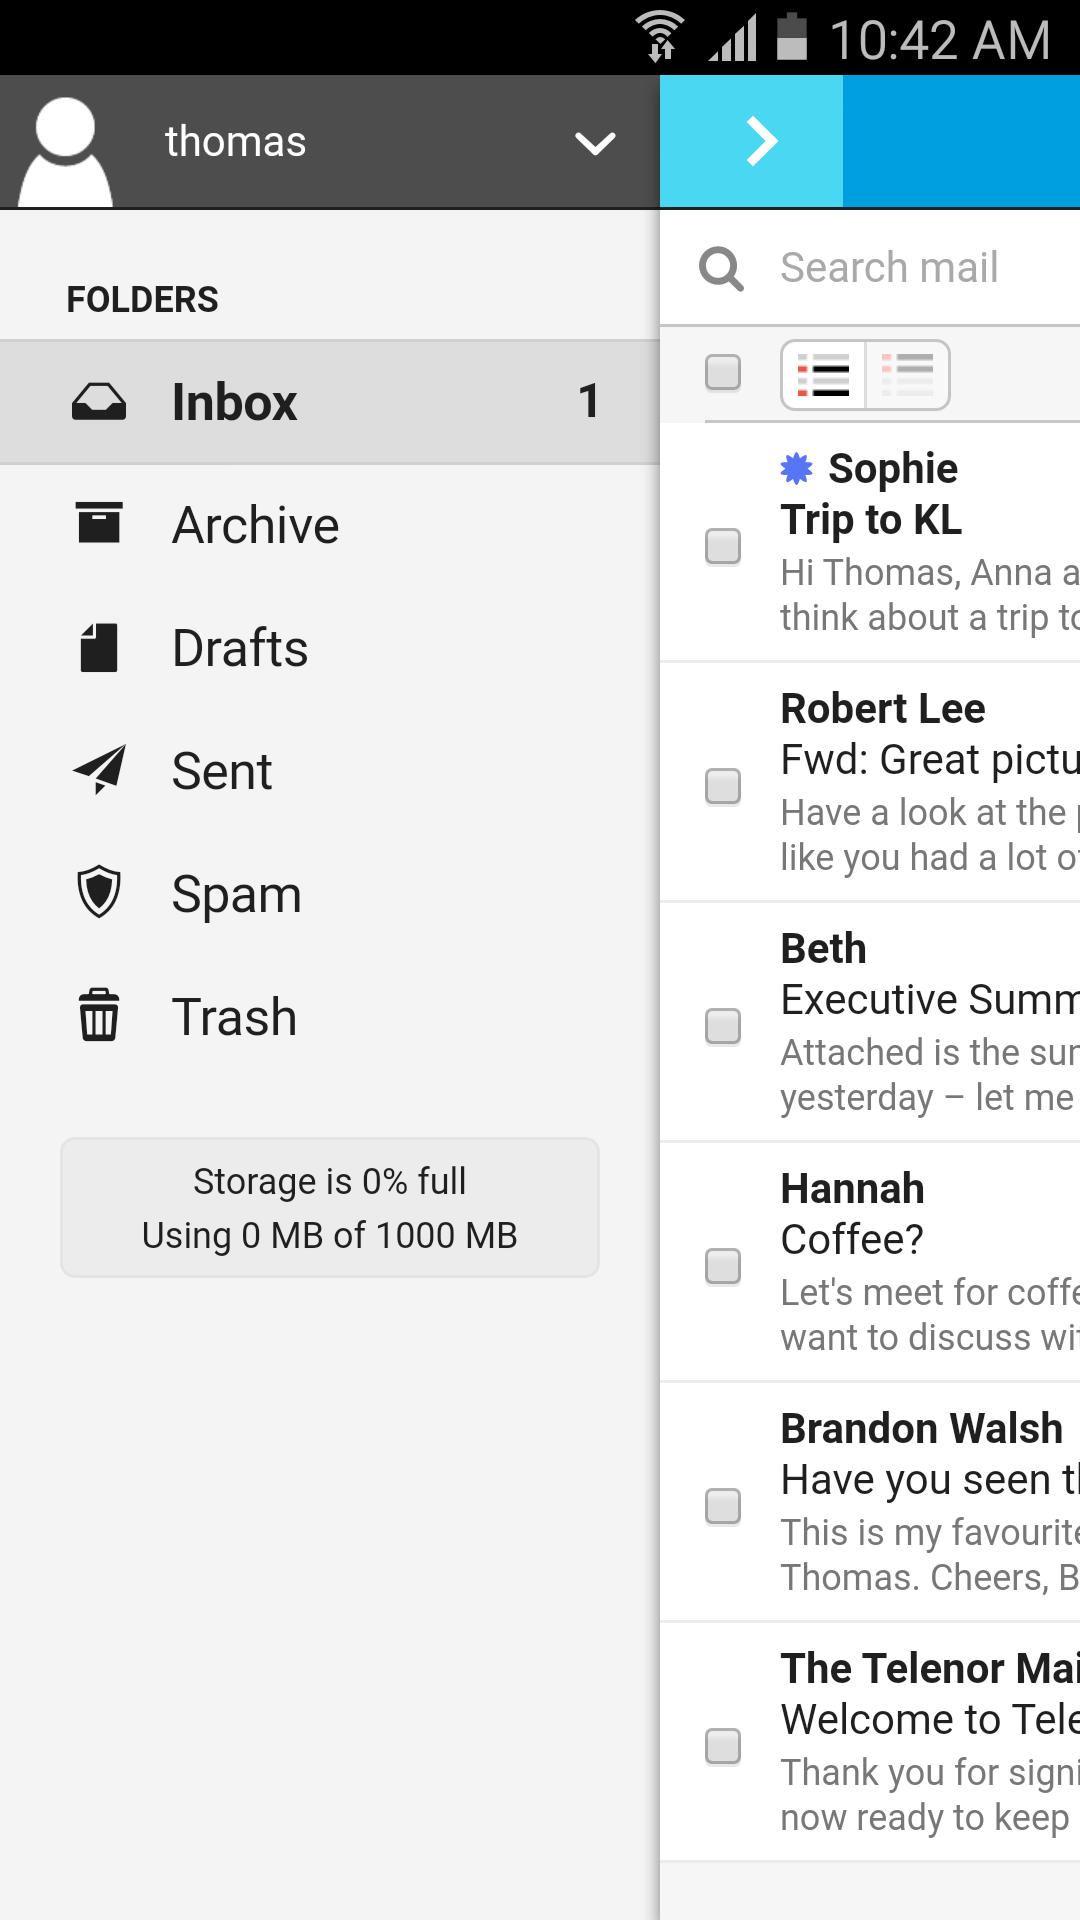This screenshot has width=1080, height=1920.
Task: Click the Sent paper plane icon
Action: point(99,769)
